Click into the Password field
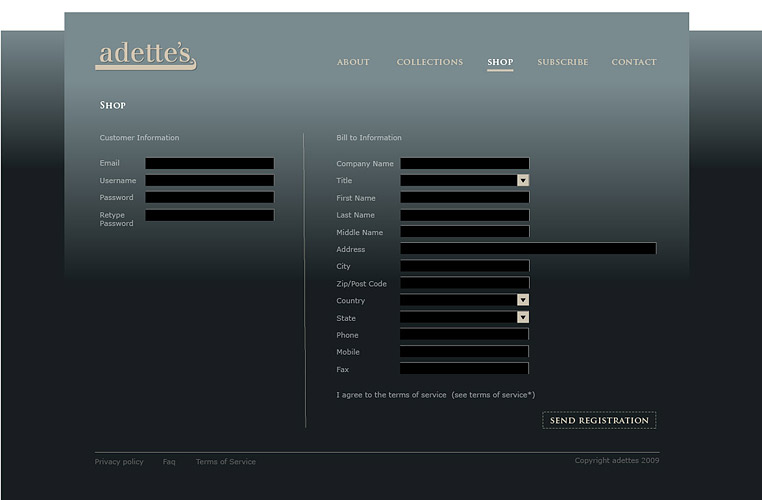The width and height of the screenshot is (762, 500). tap(209, 198)
